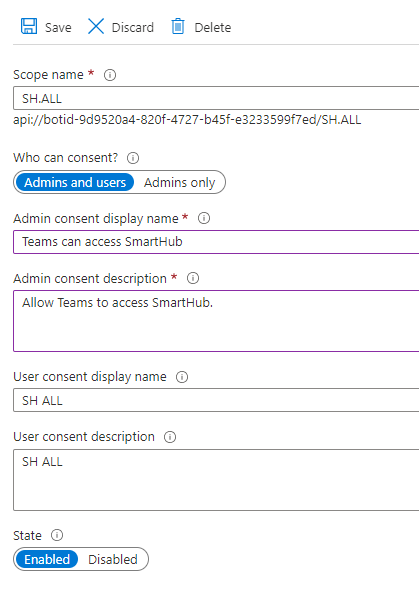Switch consent to Admins only

(180, 183)
